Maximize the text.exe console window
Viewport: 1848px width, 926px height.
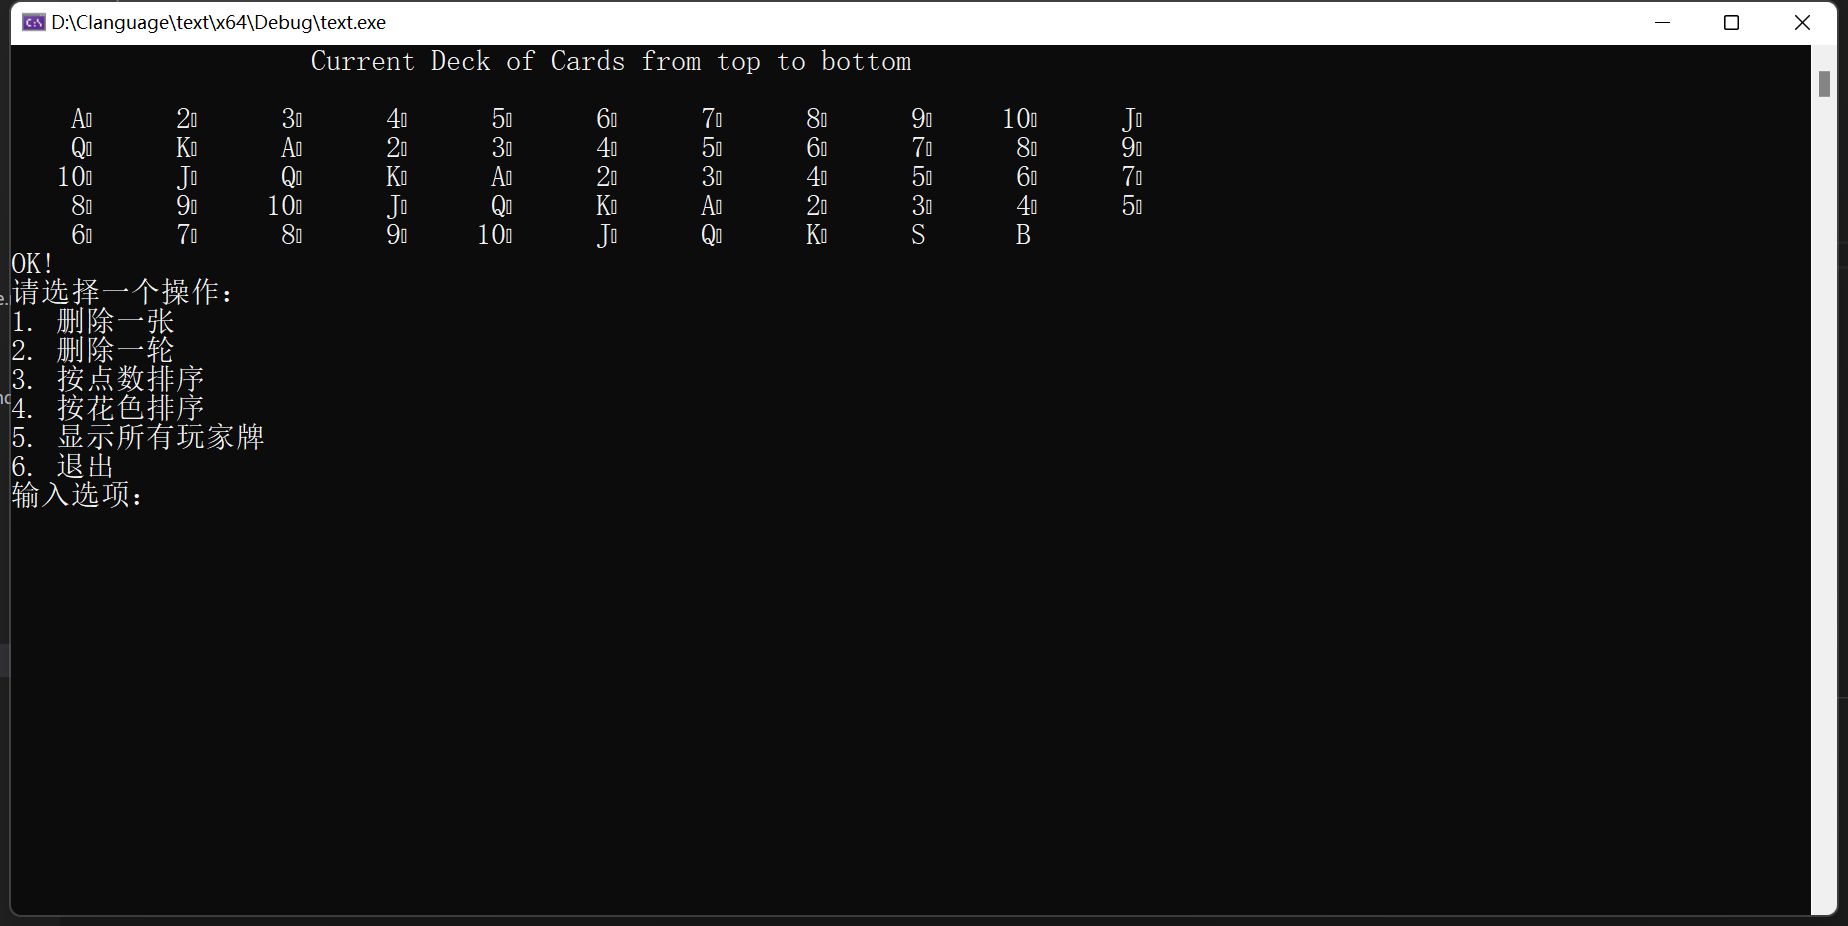pos(1732,22)
